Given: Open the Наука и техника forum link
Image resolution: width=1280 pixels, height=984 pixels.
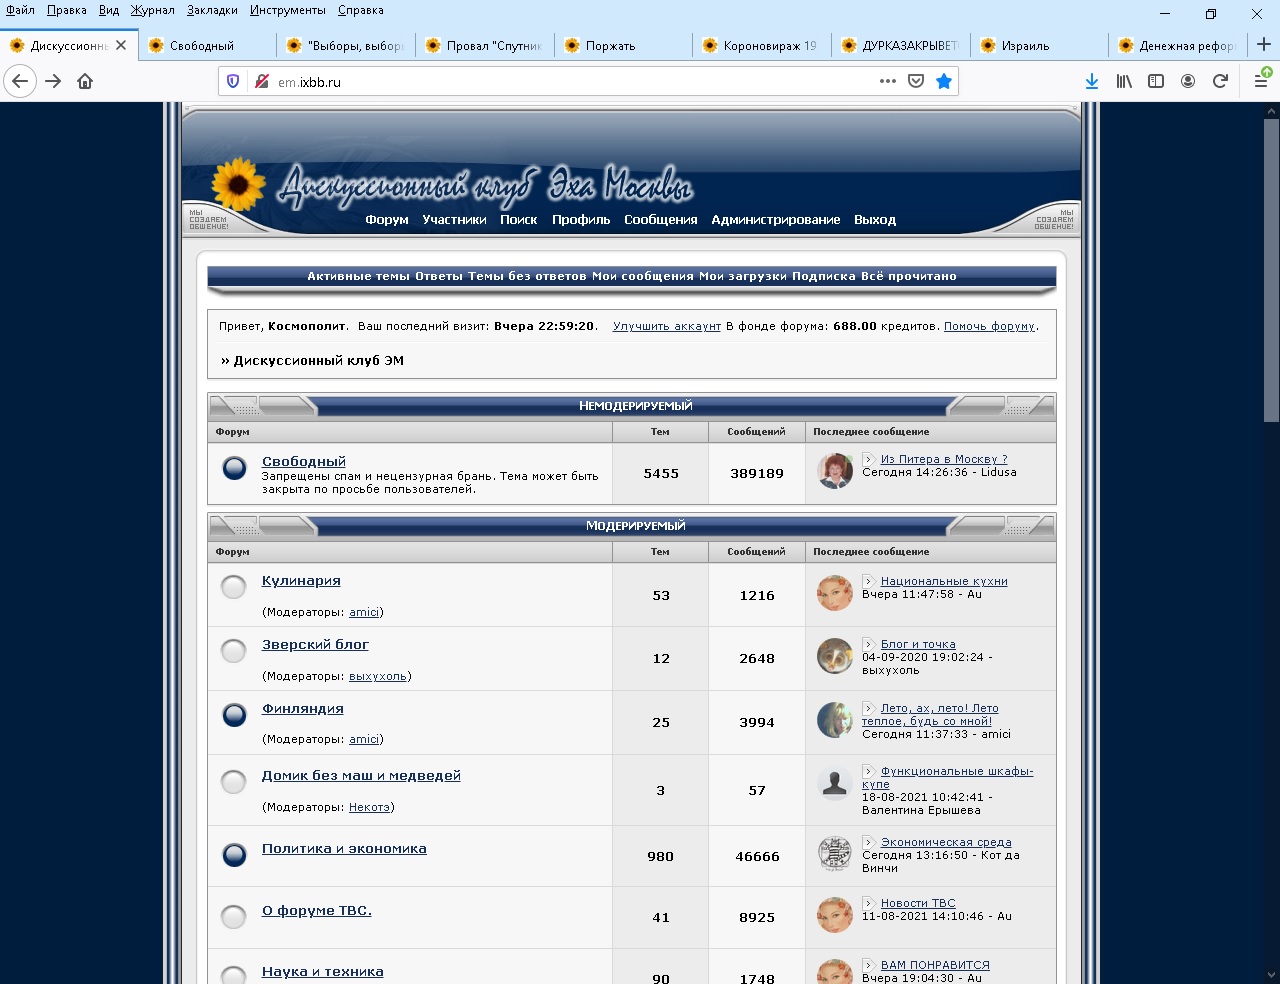Looking at the screenshot, I should tap(323, 971).
